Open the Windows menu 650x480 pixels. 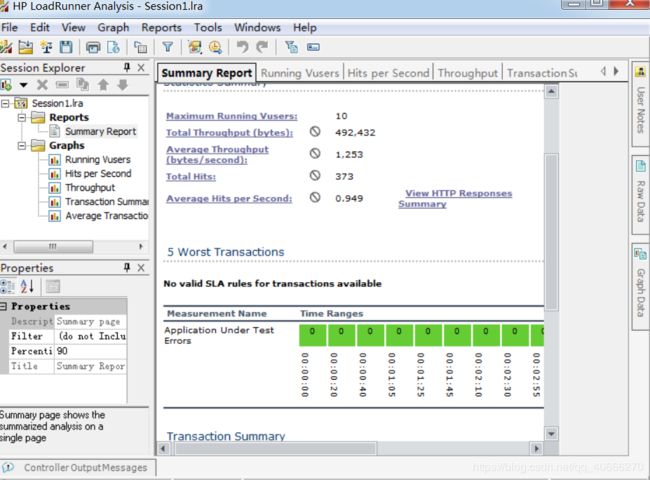(257, 28)
